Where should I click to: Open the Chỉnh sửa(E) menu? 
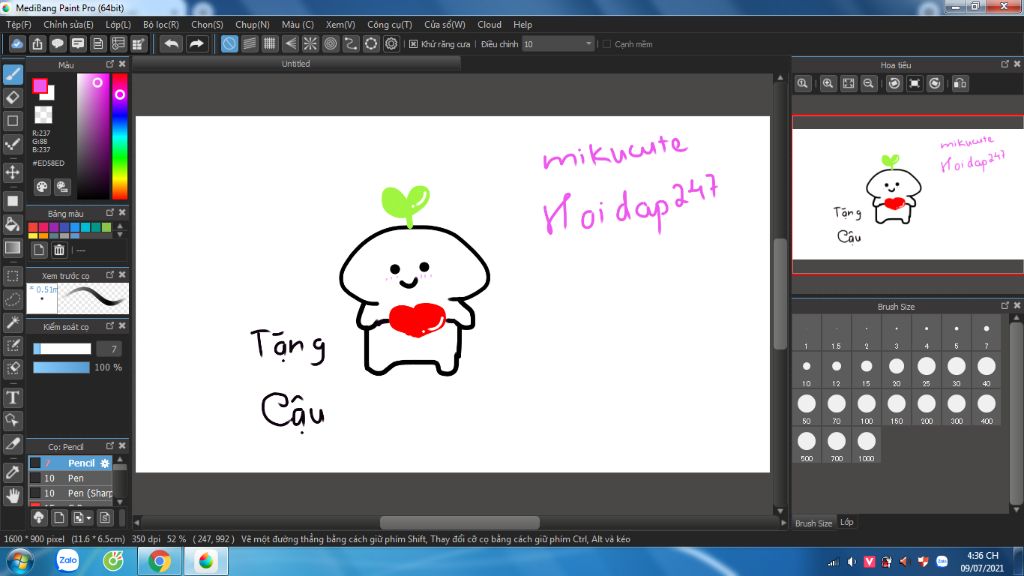point(69,24)
